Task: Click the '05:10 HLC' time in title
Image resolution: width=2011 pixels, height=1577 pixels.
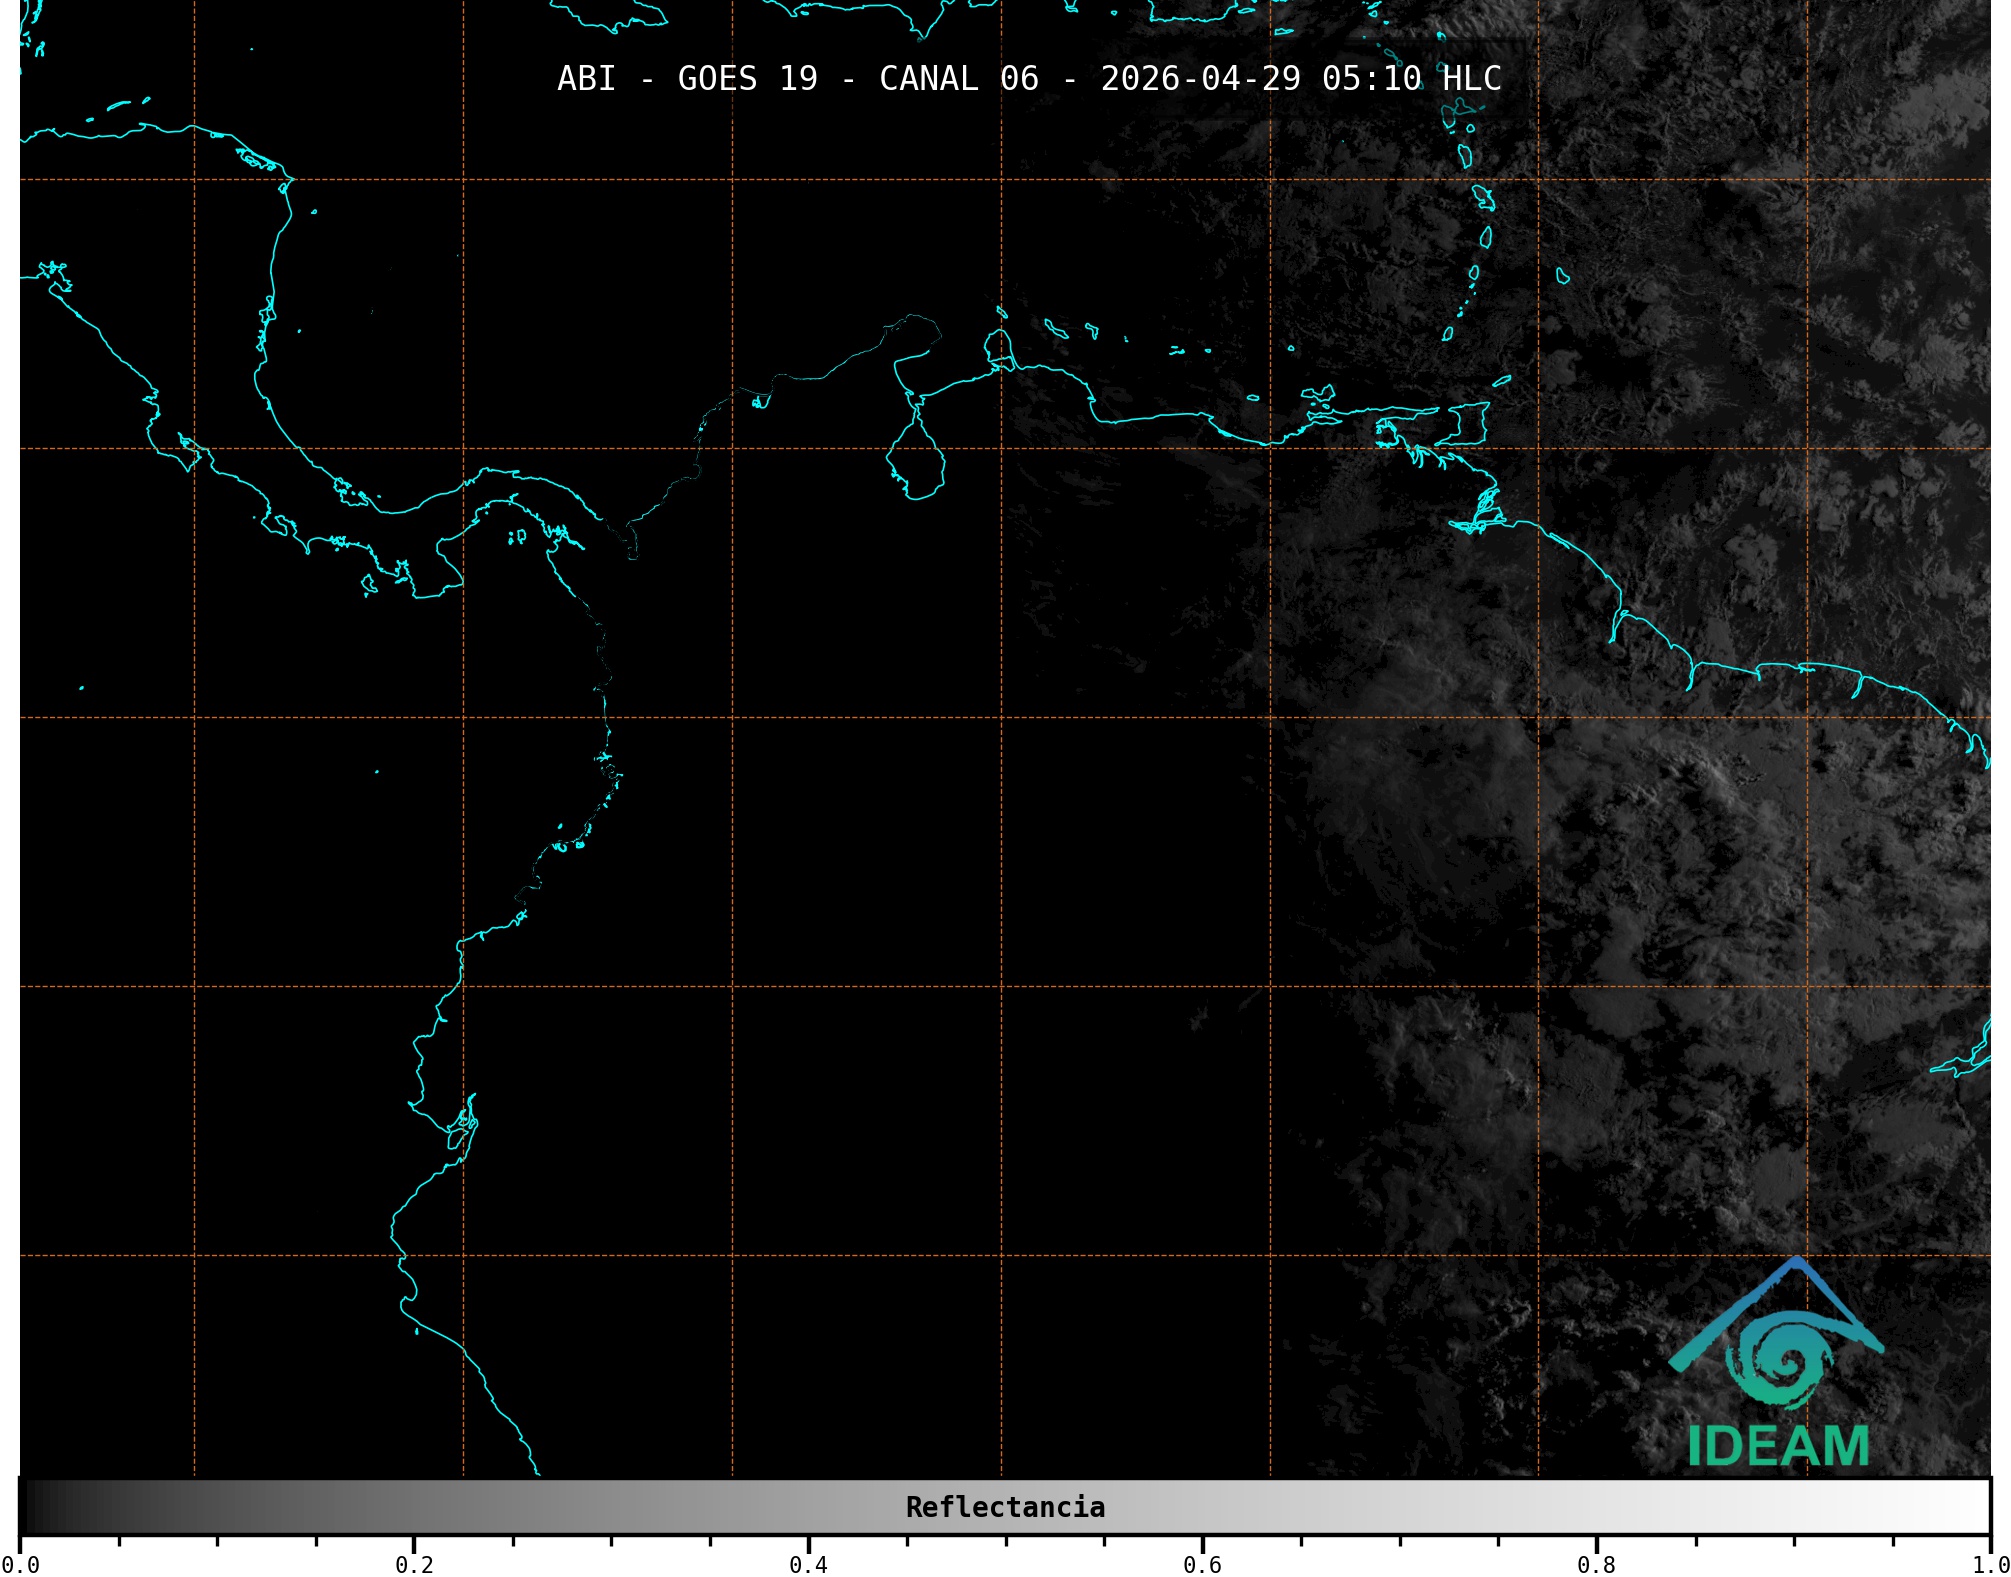Action: [1411, 79]
